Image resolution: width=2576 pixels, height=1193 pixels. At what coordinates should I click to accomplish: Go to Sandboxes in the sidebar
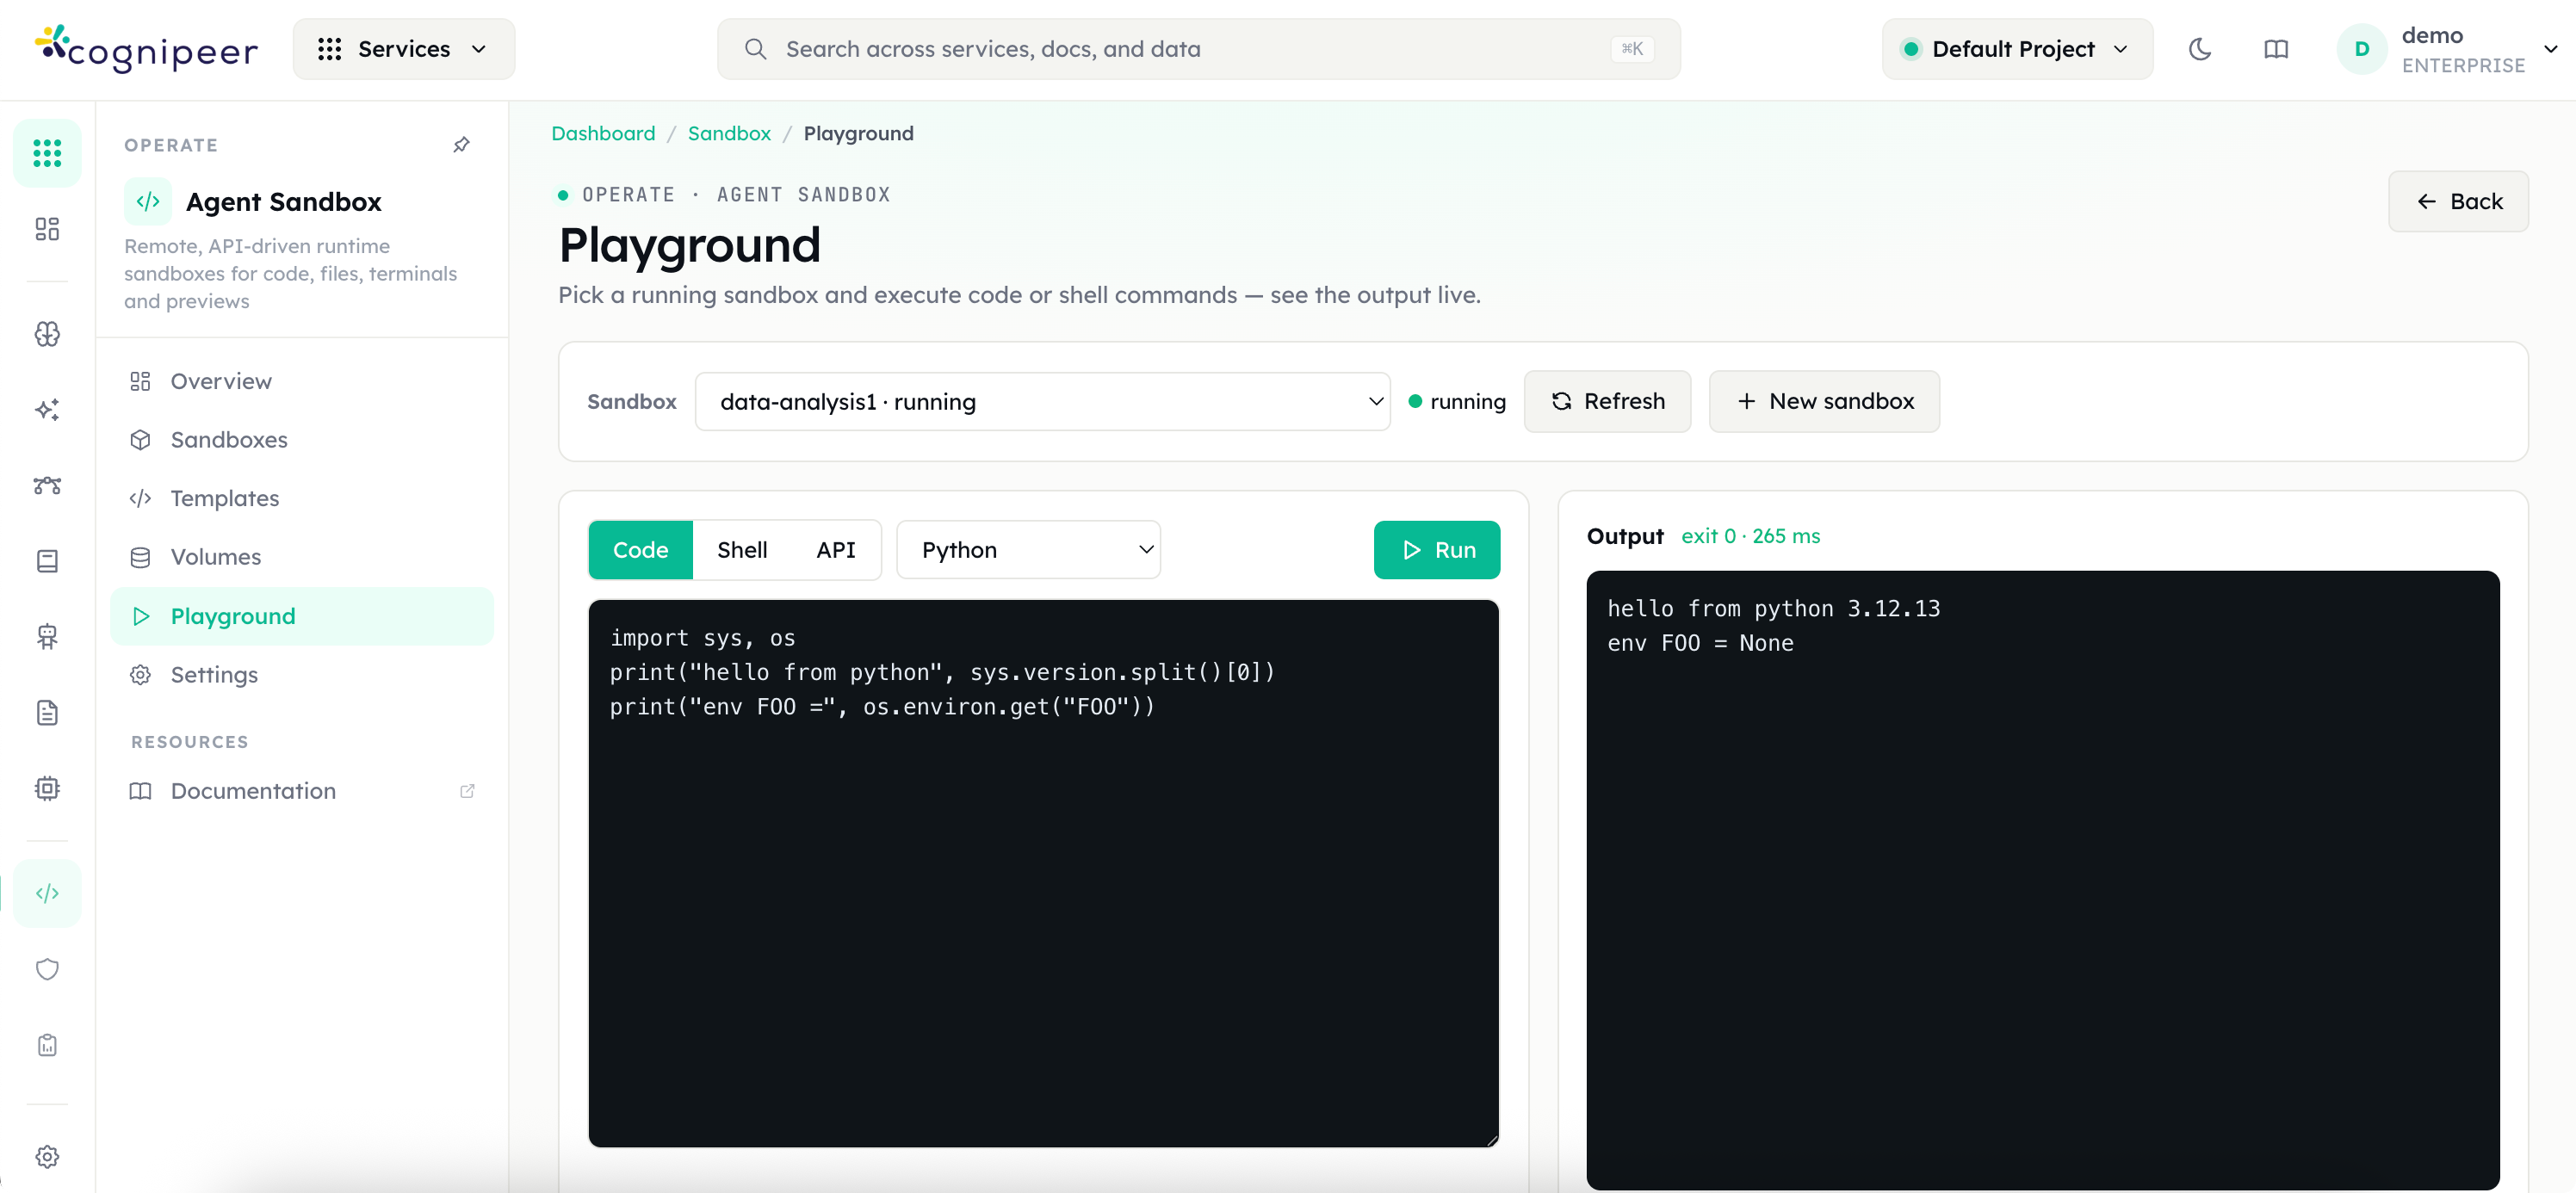[x=302, y=440]
